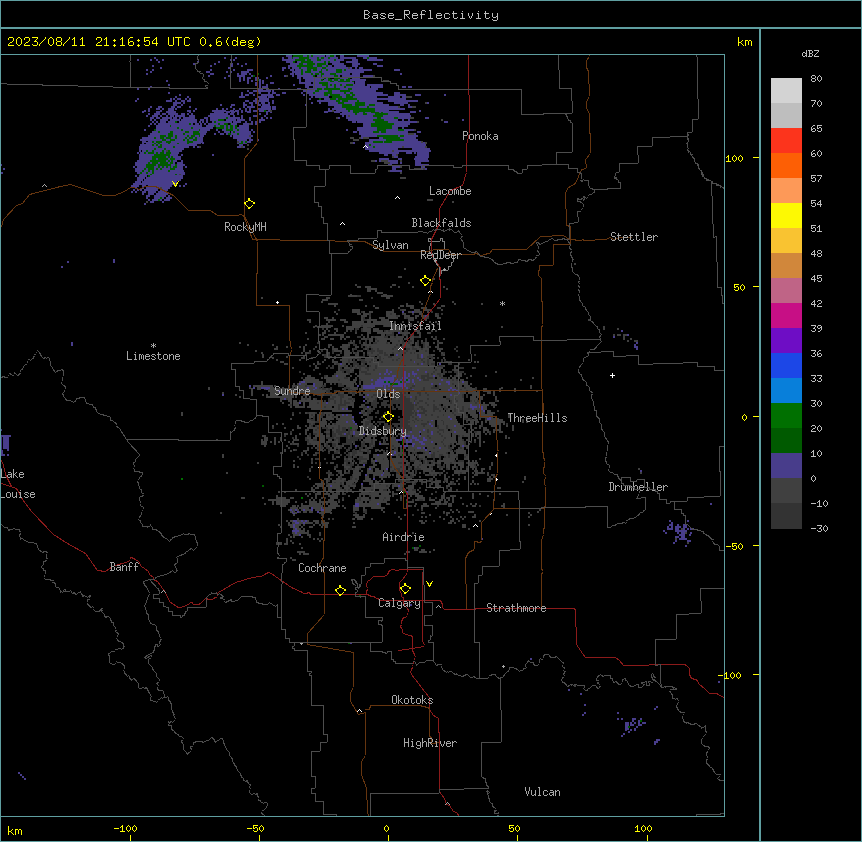Click the Strathmore label
This screenshot has width=862, height=842.
[x=516, y=608]
